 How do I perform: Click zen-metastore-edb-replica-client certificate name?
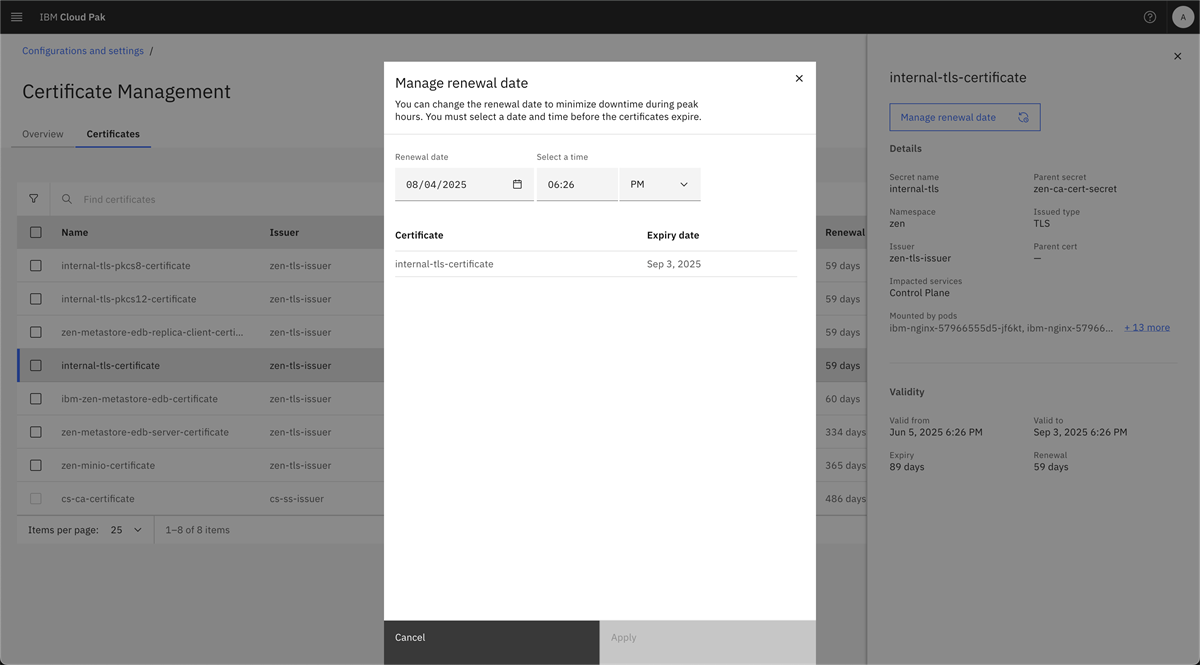[152, 332]
